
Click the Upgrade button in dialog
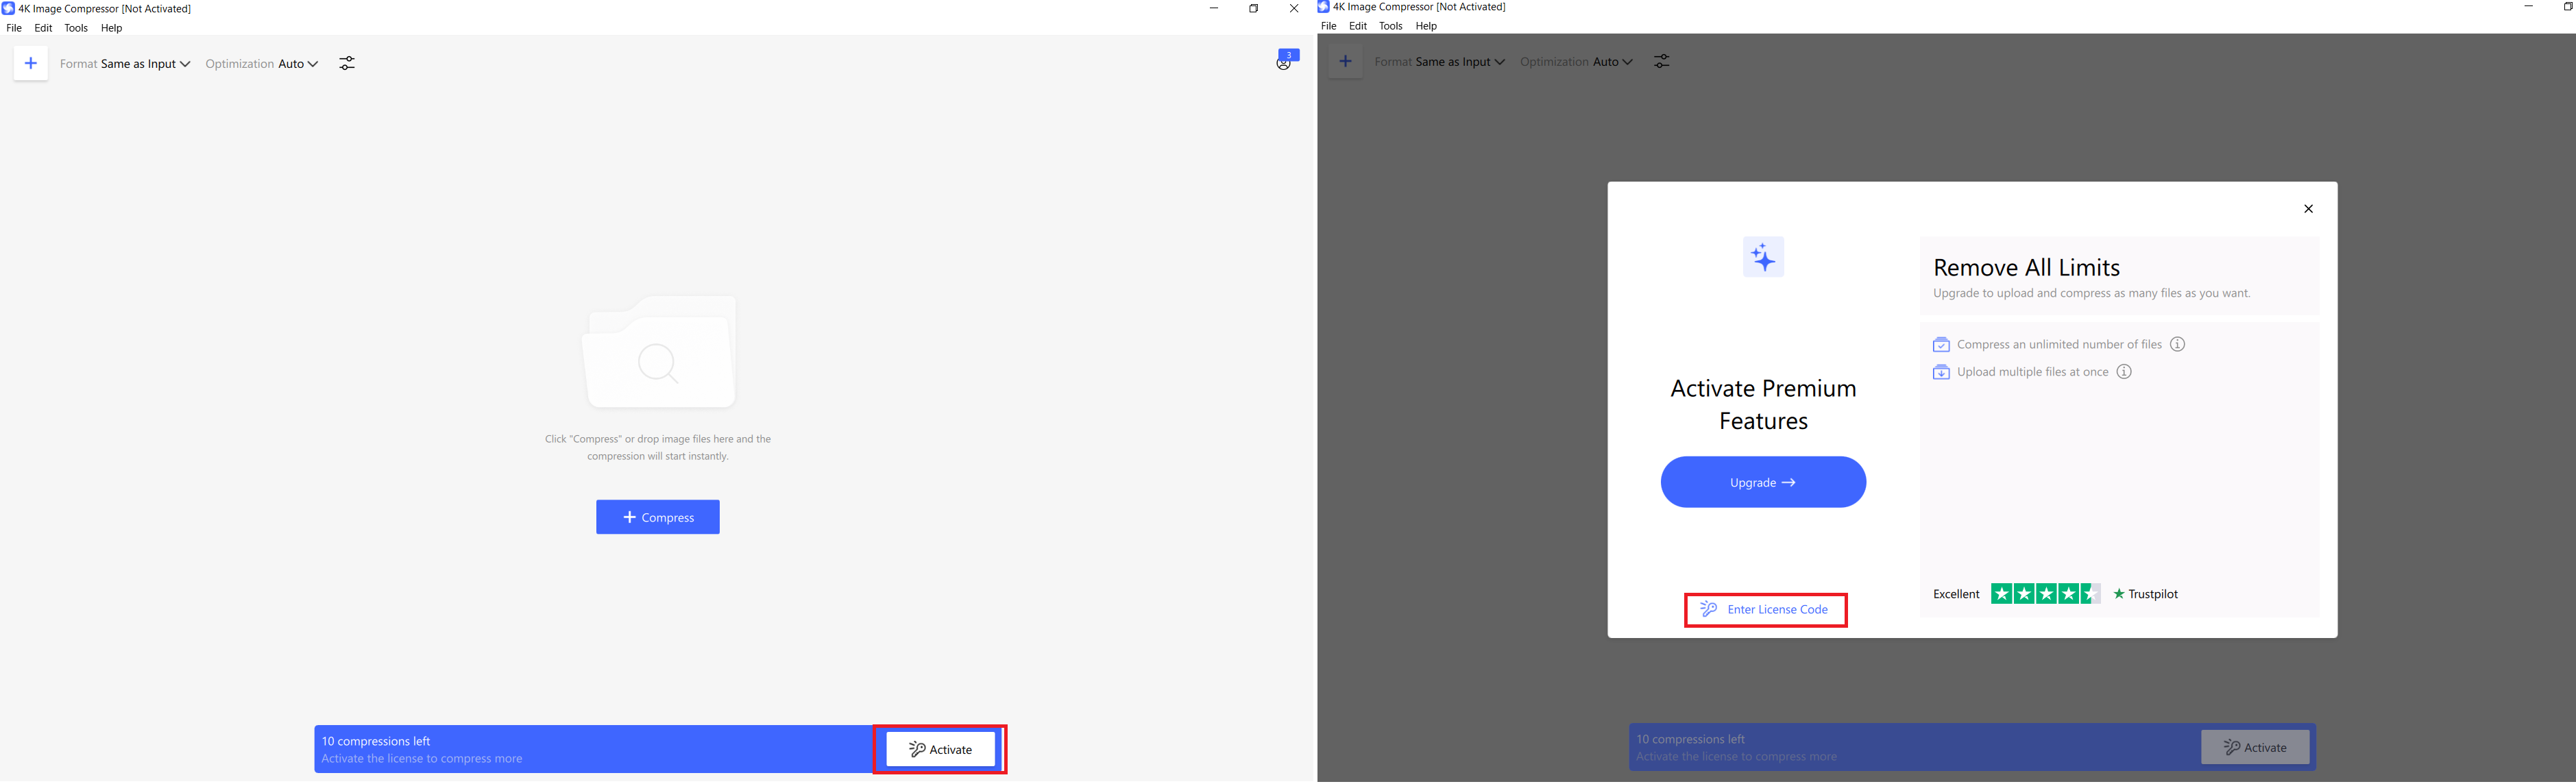pyautogui.click(x=1763, y=482)
